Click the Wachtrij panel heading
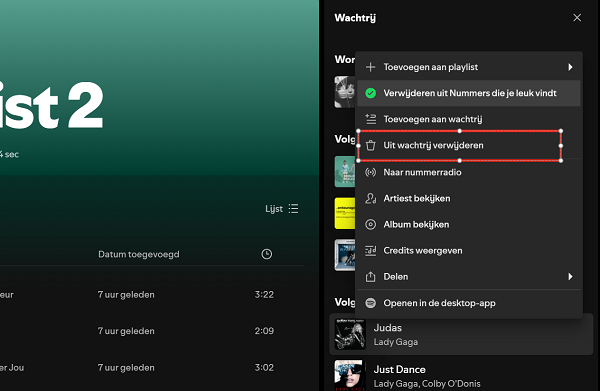The image size is (600, 391). (x=355, y=18)
